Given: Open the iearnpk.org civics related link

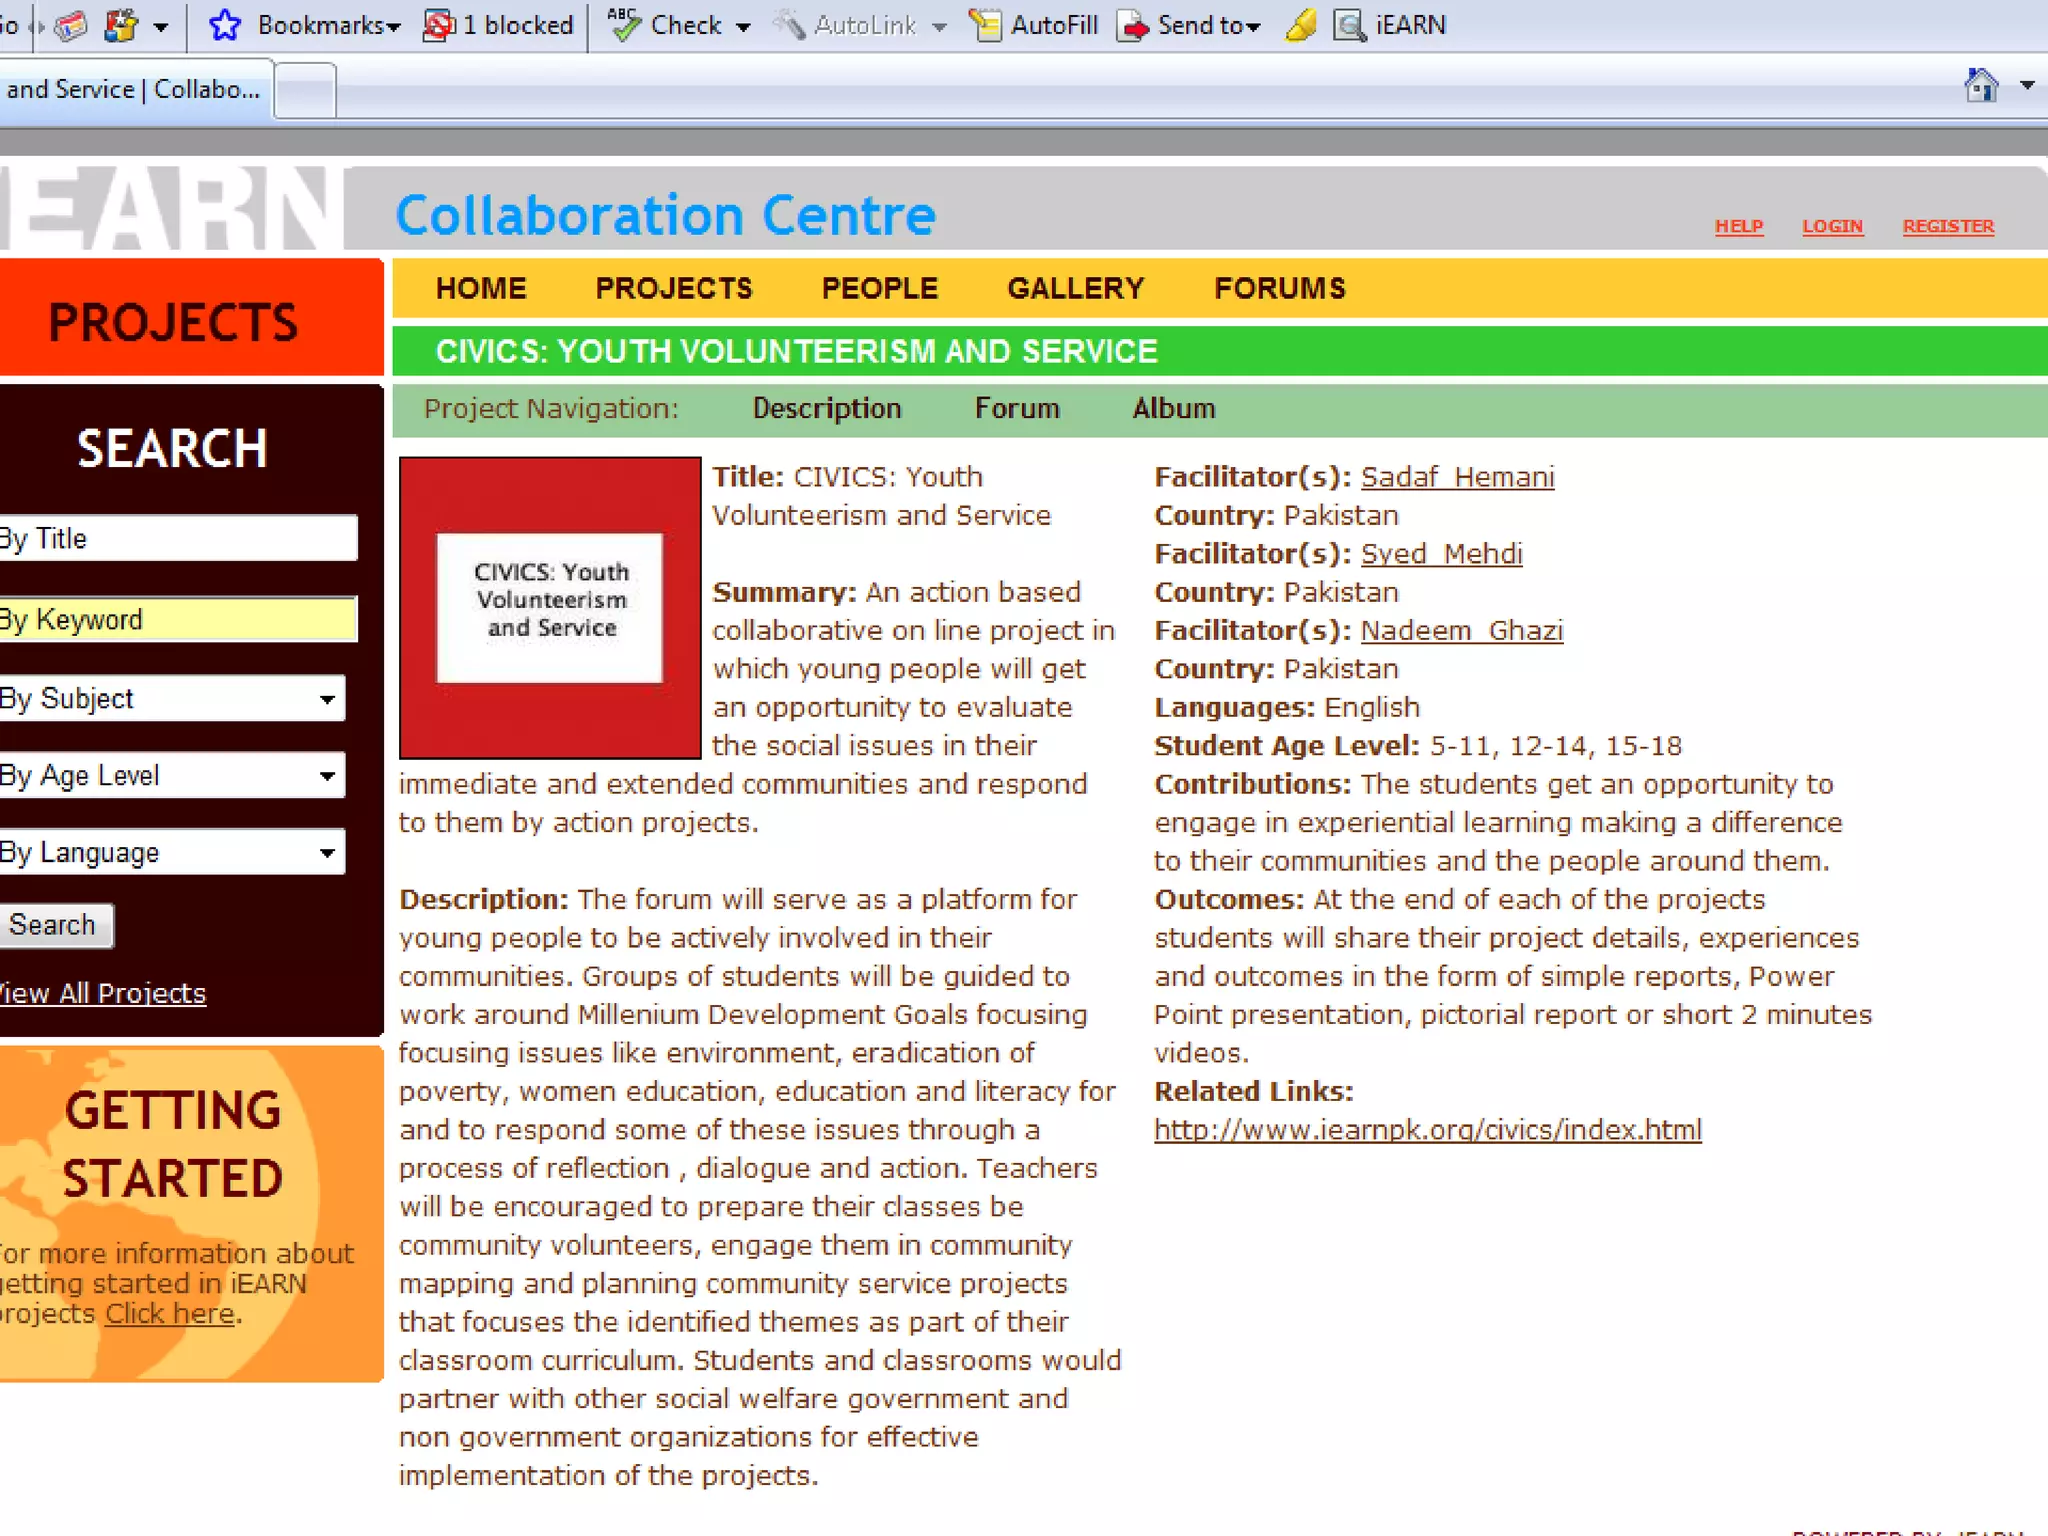Looking at the screenshot, I should pyautogui.click(x=1427, y=1130).
